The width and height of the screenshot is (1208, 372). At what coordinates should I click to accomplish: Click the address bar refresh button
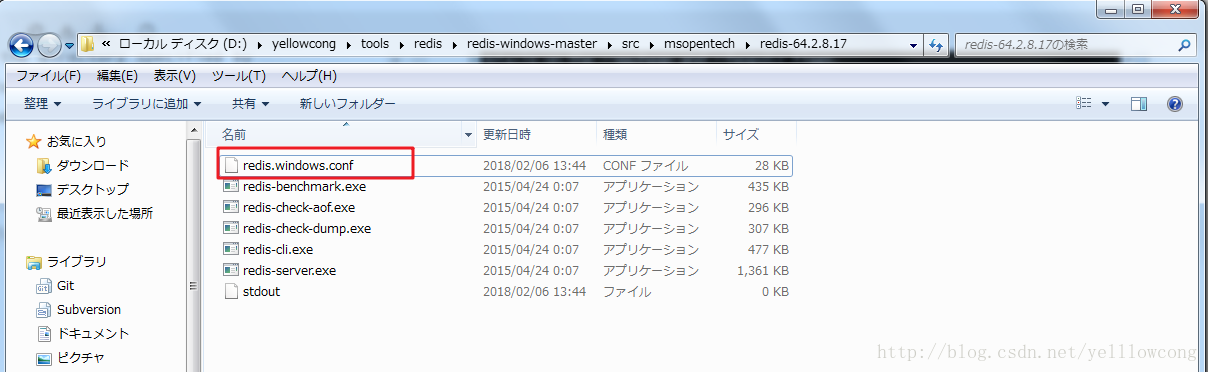pos(937,45)
